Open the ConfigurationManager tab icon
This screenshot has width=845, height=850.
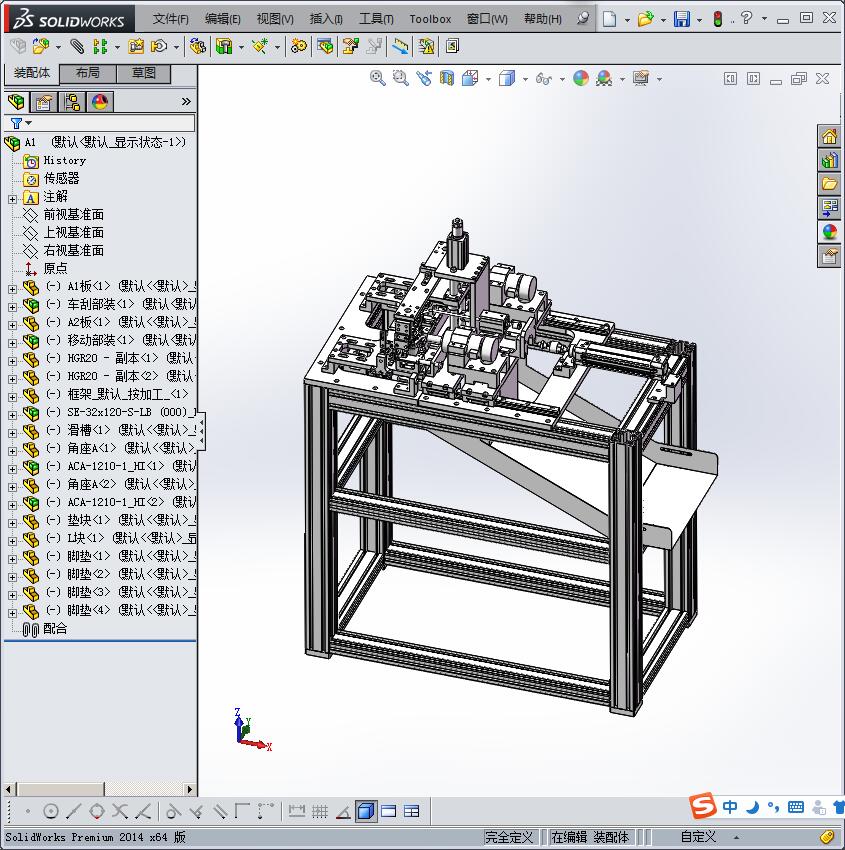(72, 101)
